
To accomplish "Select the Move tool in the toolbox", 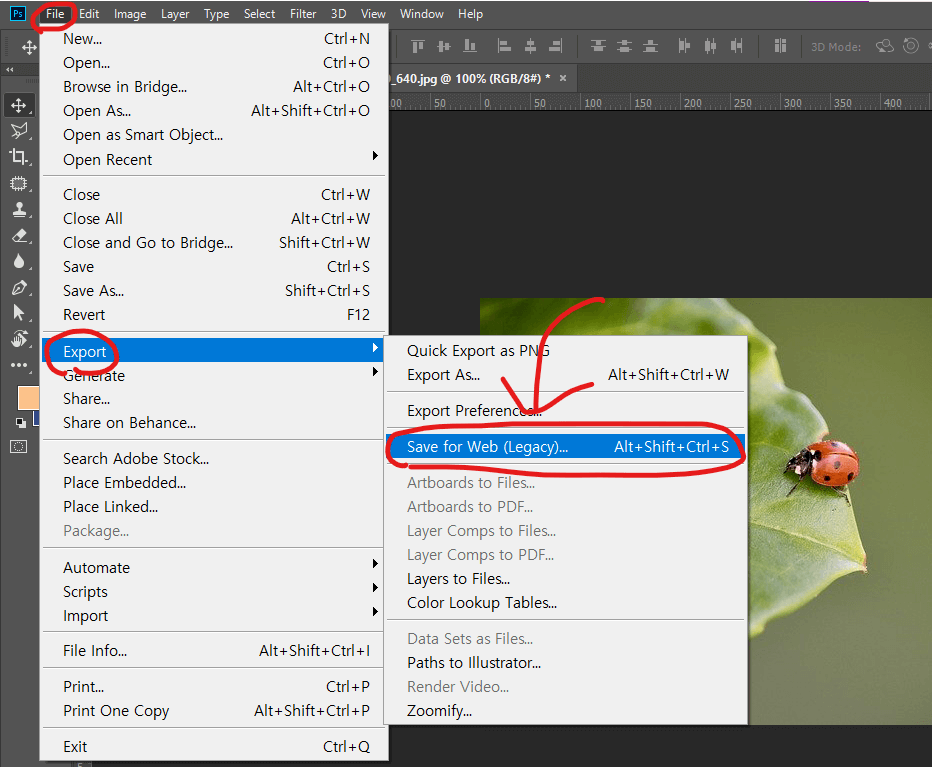I will [x=18, y=105].
